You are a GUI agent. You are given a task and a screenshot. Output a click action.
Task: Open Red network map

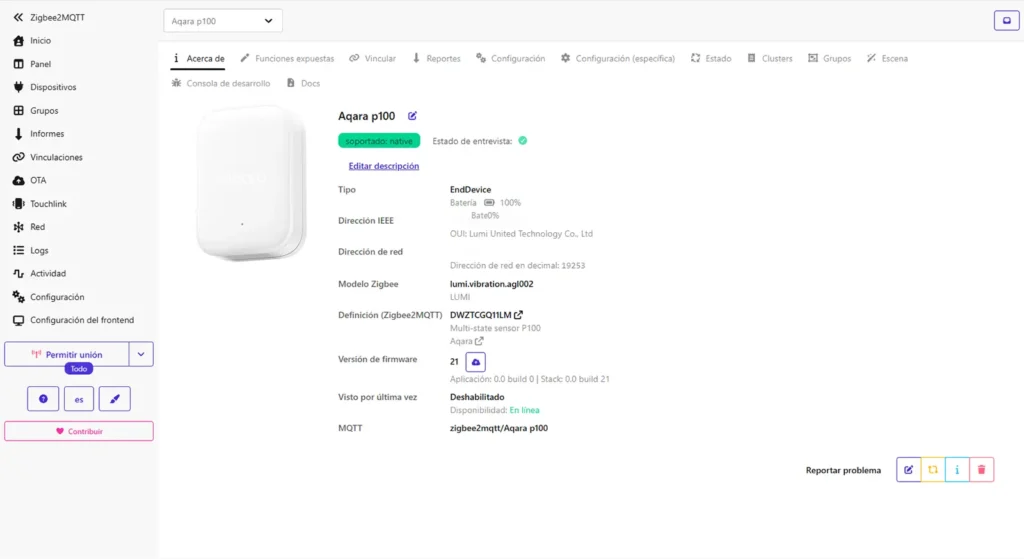[x=29, y=227]
